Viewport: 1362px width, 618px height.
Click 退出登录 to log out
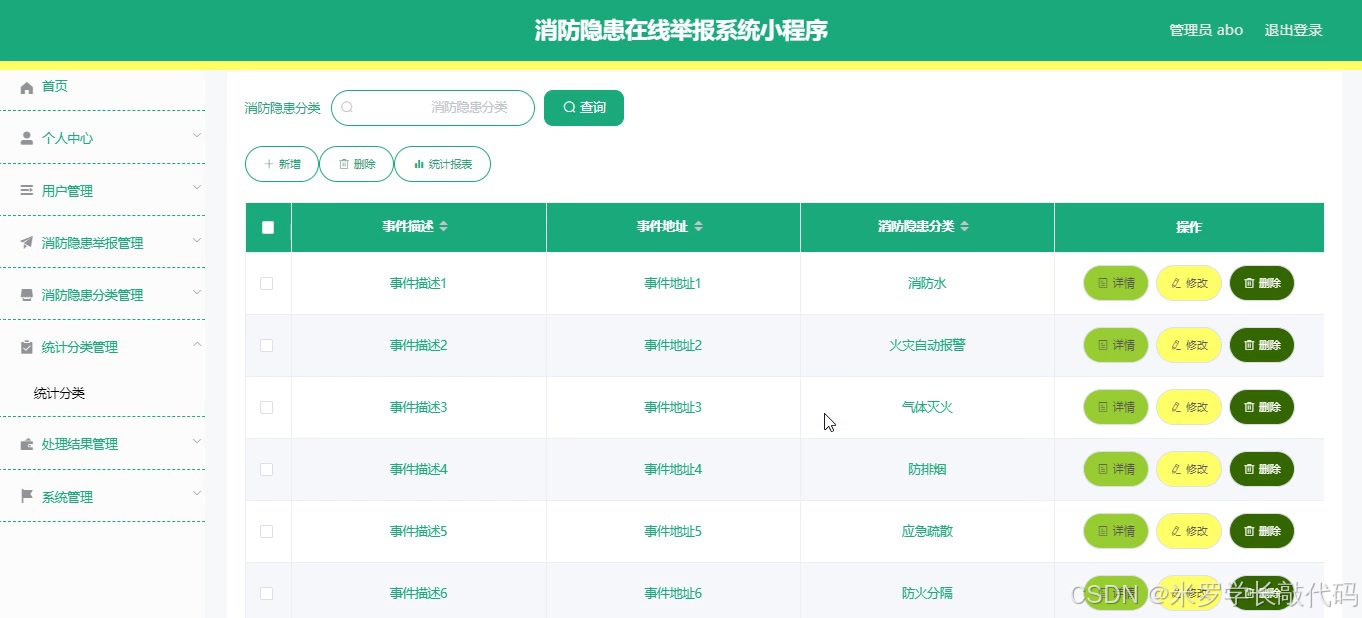coord(1293,30)
